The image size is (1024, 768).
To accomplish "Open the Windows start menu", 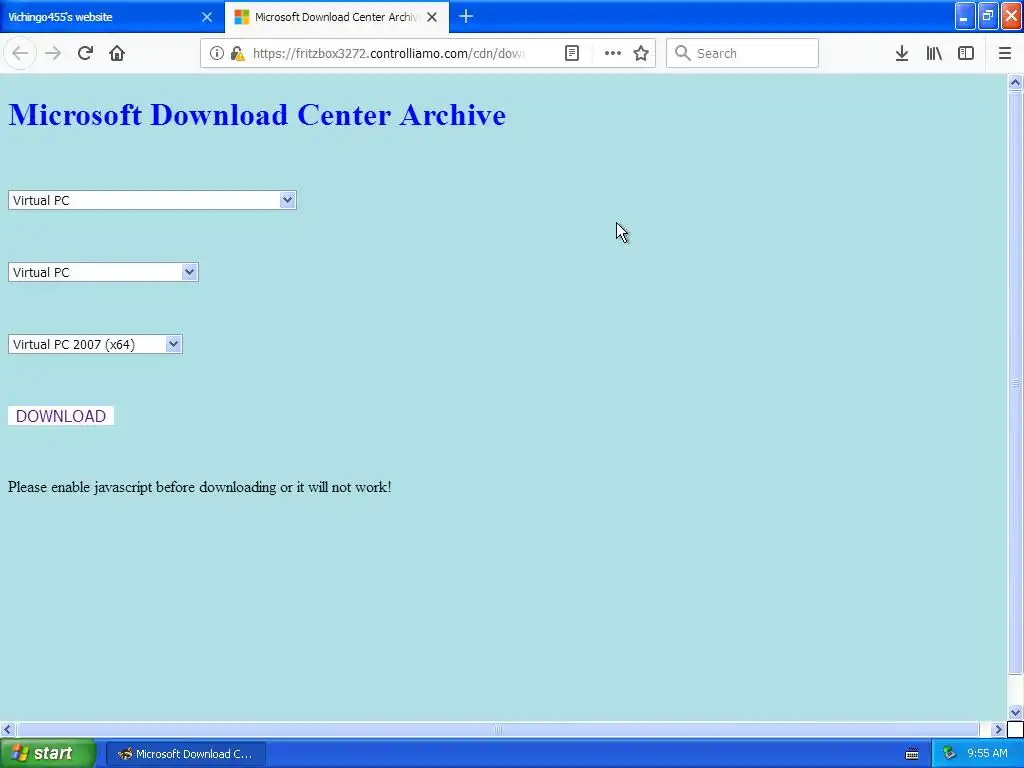I will pos(48,753).
